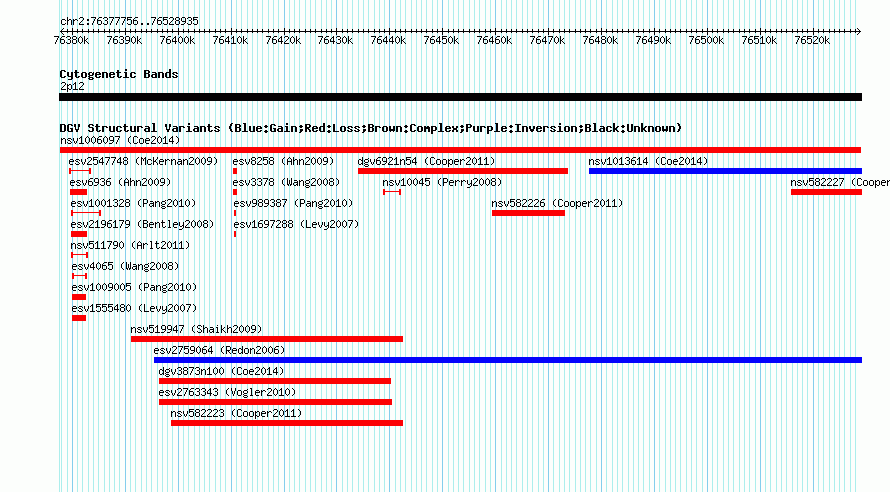
Task: Select the blue nsv1013614 gain bar
Action: 725,171
